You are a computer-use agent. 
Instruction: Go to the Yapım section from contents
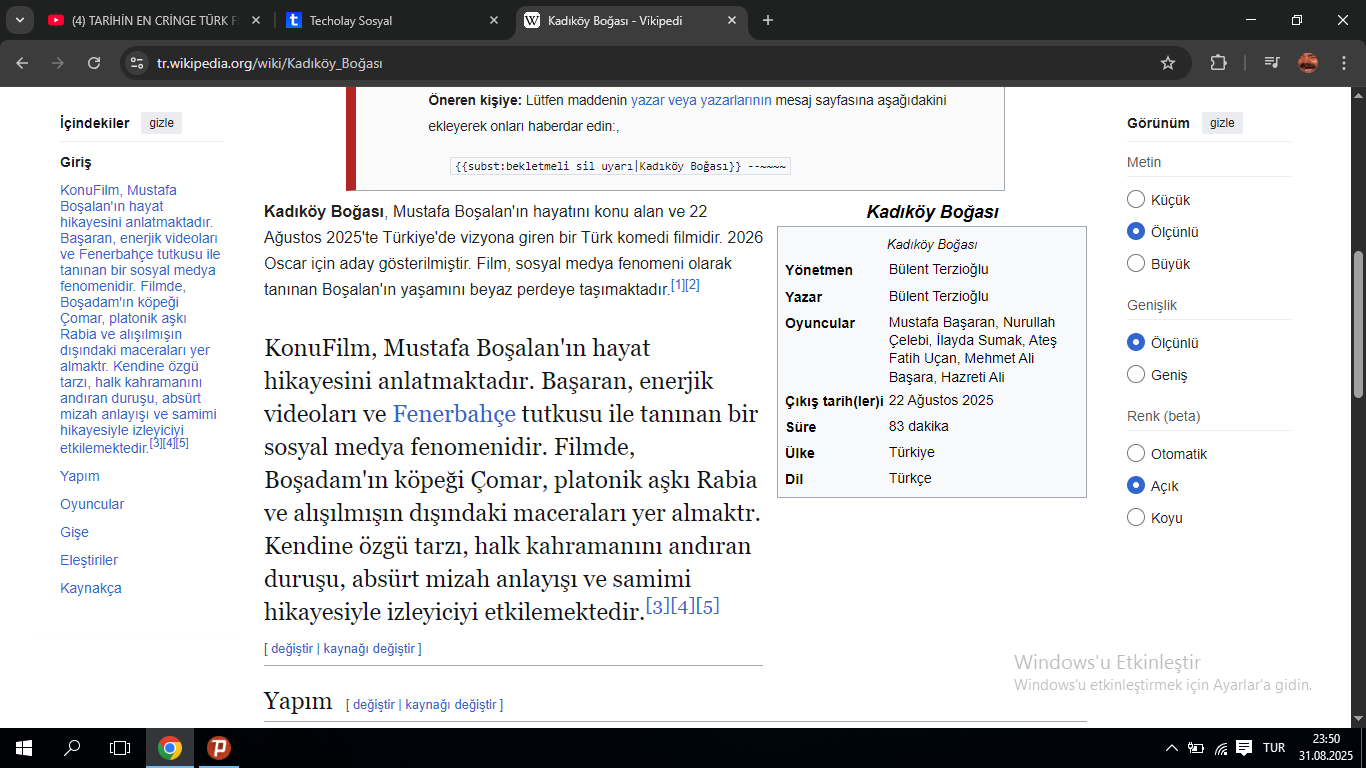(80, 476)
